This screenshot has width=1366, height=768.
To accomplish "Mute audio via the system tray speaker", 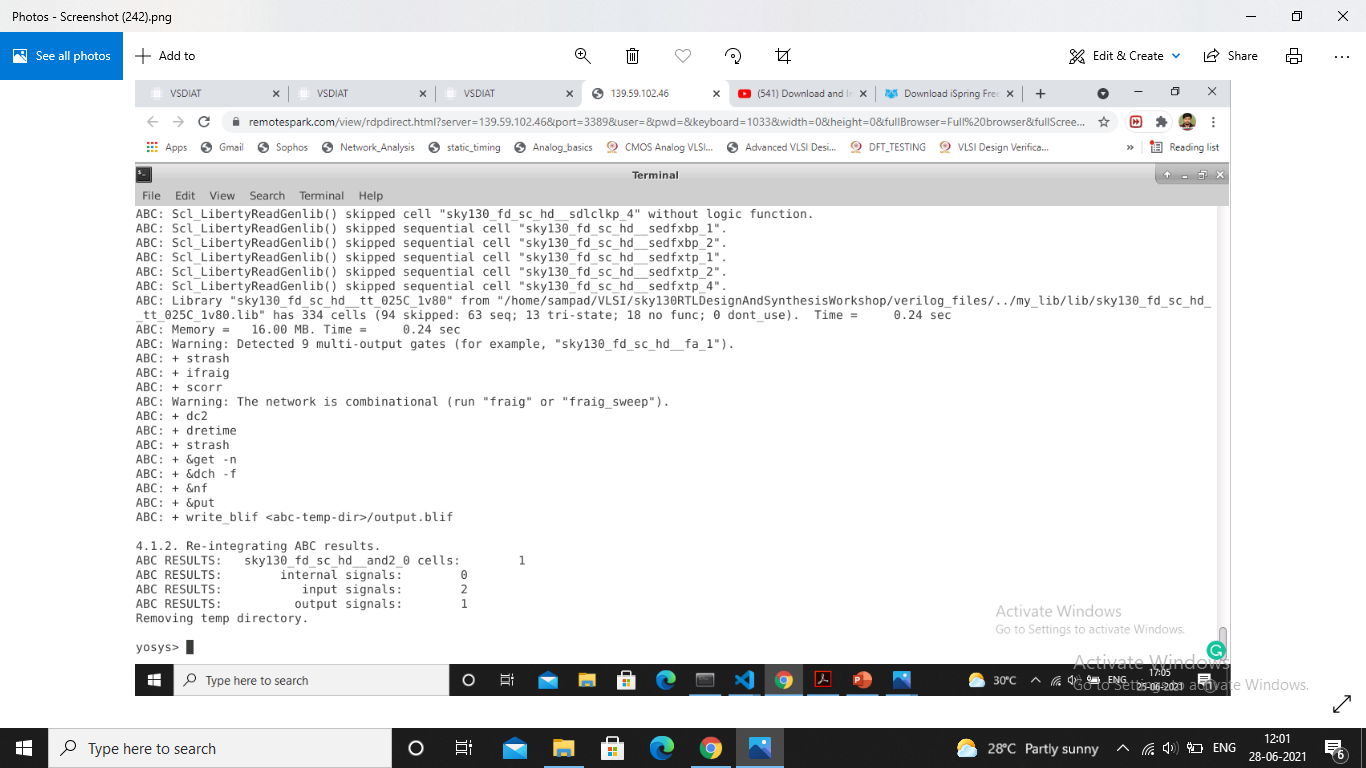I will pos(1170,747).
